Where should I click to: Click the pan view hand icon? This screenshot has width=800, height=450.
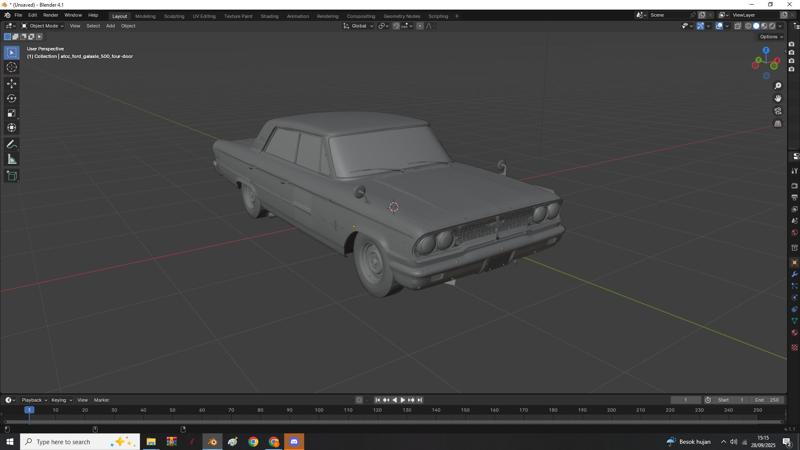coord(778,98)
